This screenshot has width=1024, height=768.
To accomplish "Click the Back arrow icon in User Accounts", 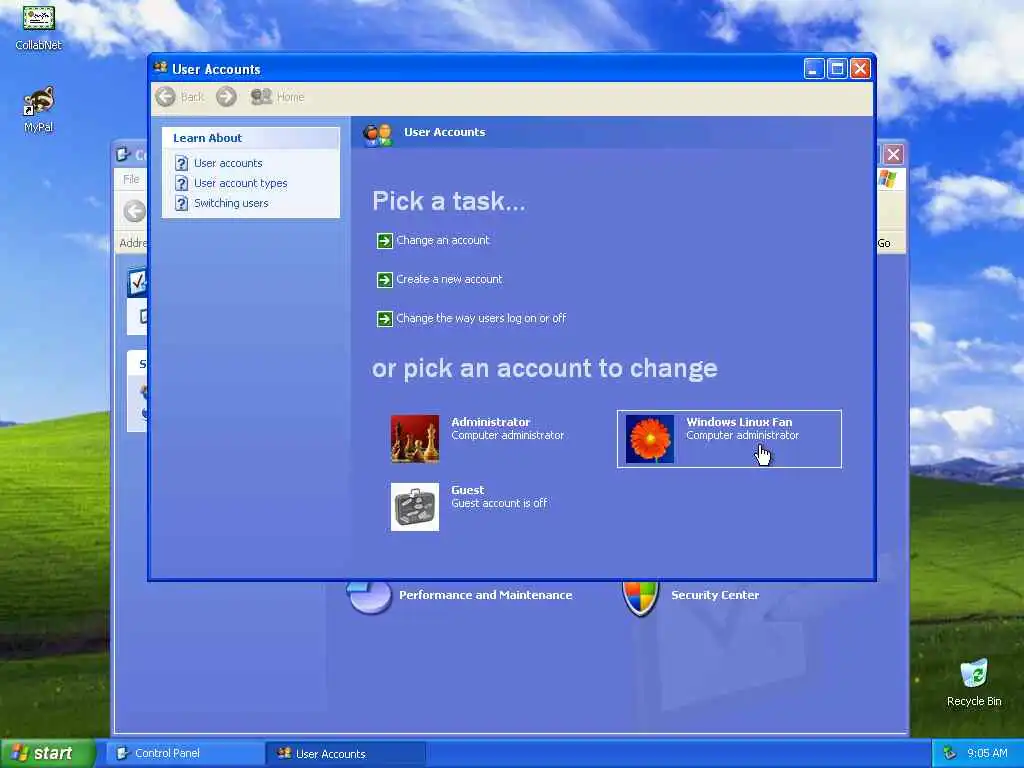I will [x=166, y=97].
